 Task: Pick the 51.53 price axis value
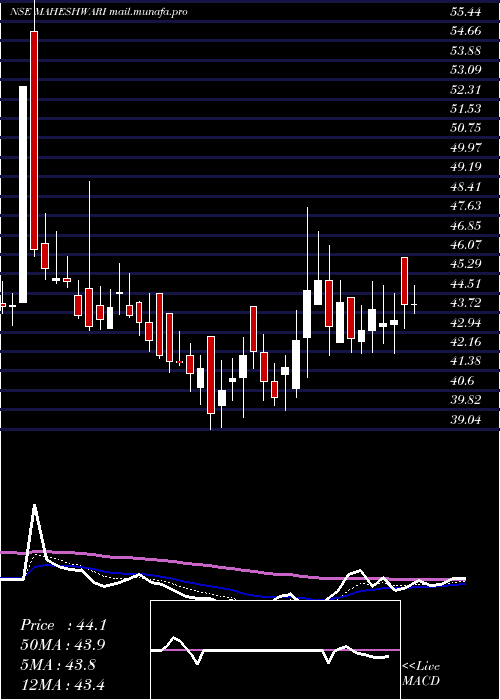click(x=466, y=109)
